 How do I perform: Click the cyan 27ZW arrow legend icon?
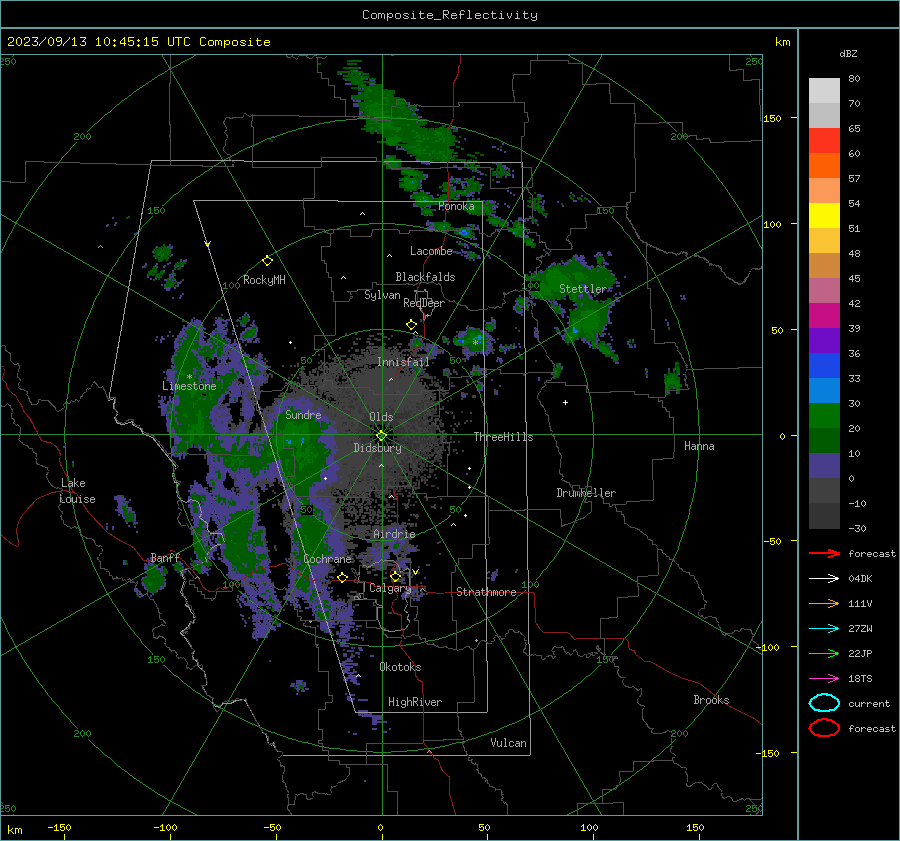point(824,629)
